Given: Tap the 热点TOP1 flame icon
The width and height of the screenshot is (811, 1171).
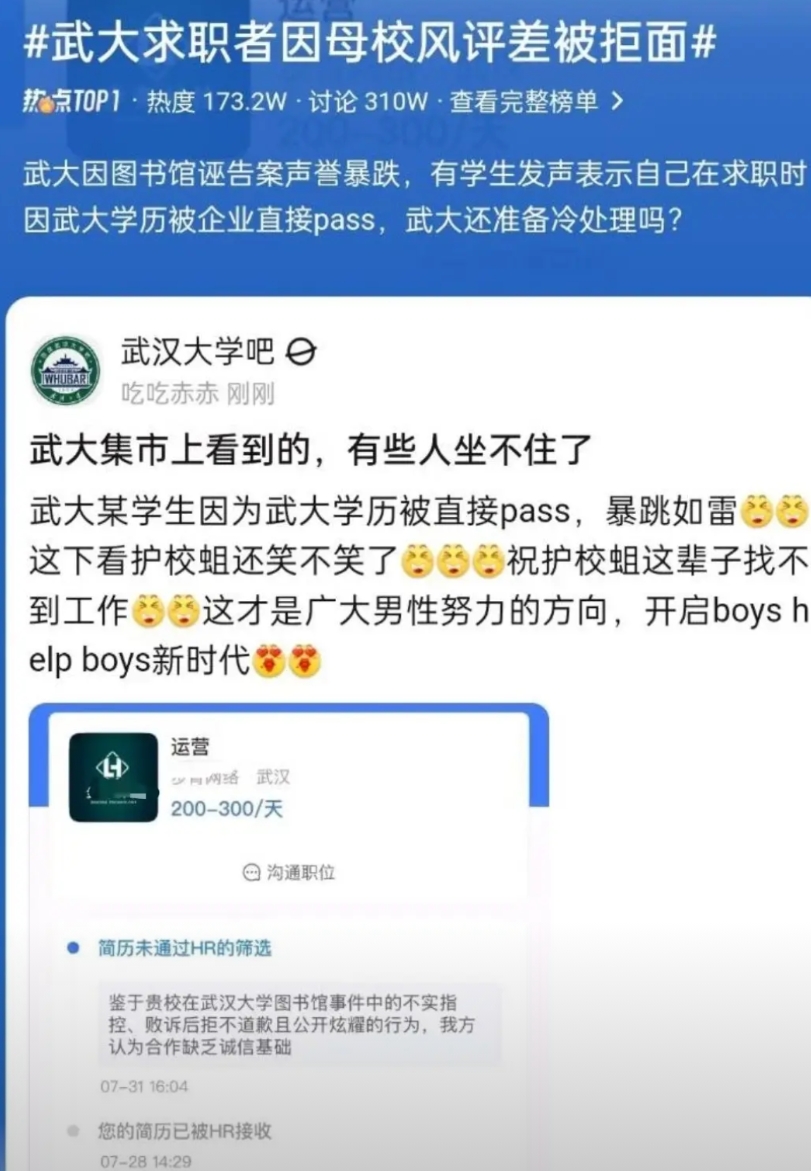Looking at the screenshot, I should click(46, 103).
